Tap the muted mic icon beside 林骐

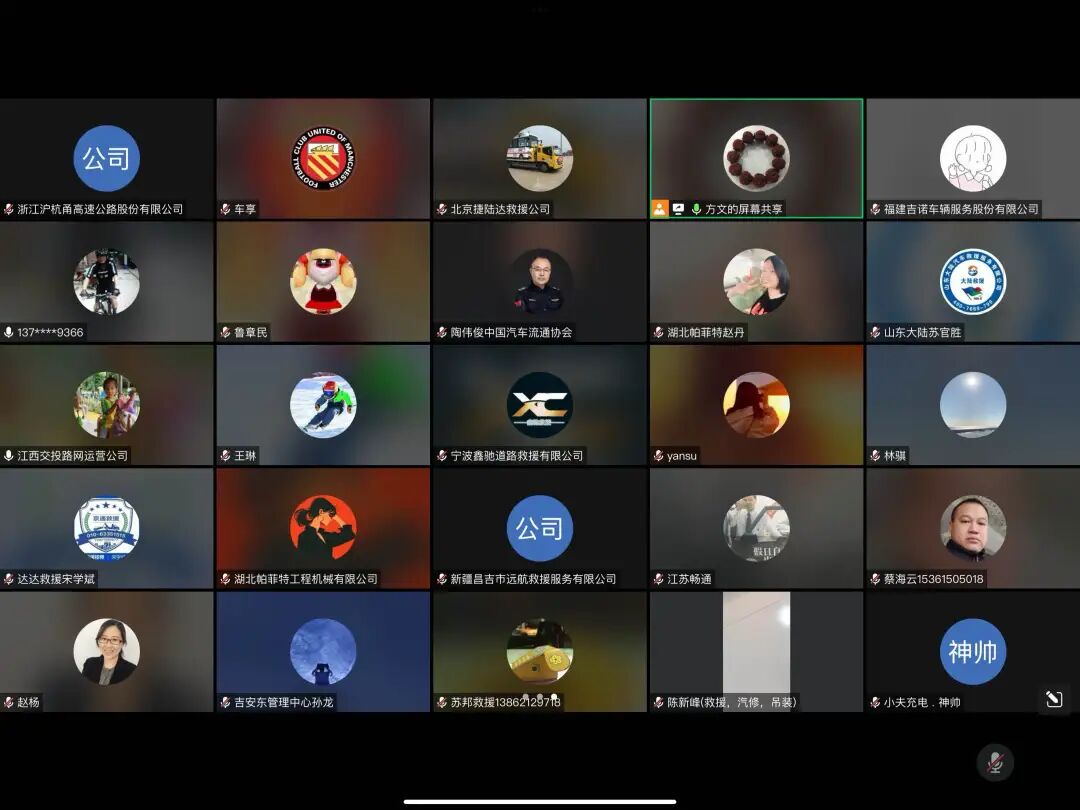coord(875,455)
